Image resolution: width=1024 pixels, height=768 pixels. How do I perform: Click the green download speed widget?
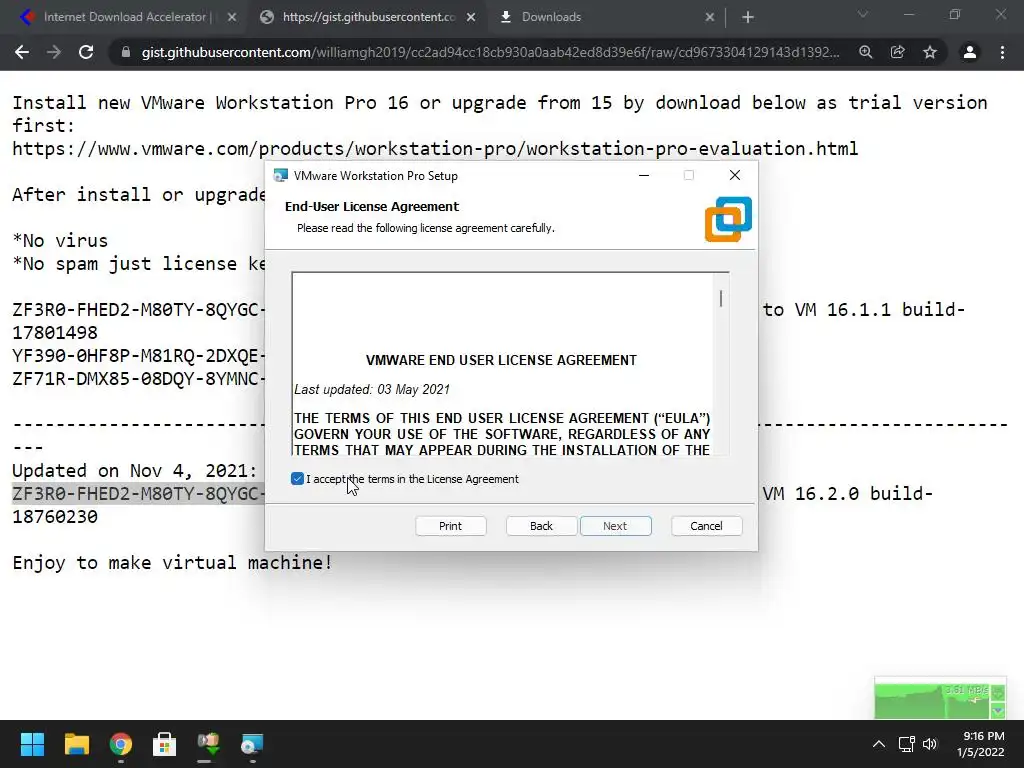coord(940,699)
